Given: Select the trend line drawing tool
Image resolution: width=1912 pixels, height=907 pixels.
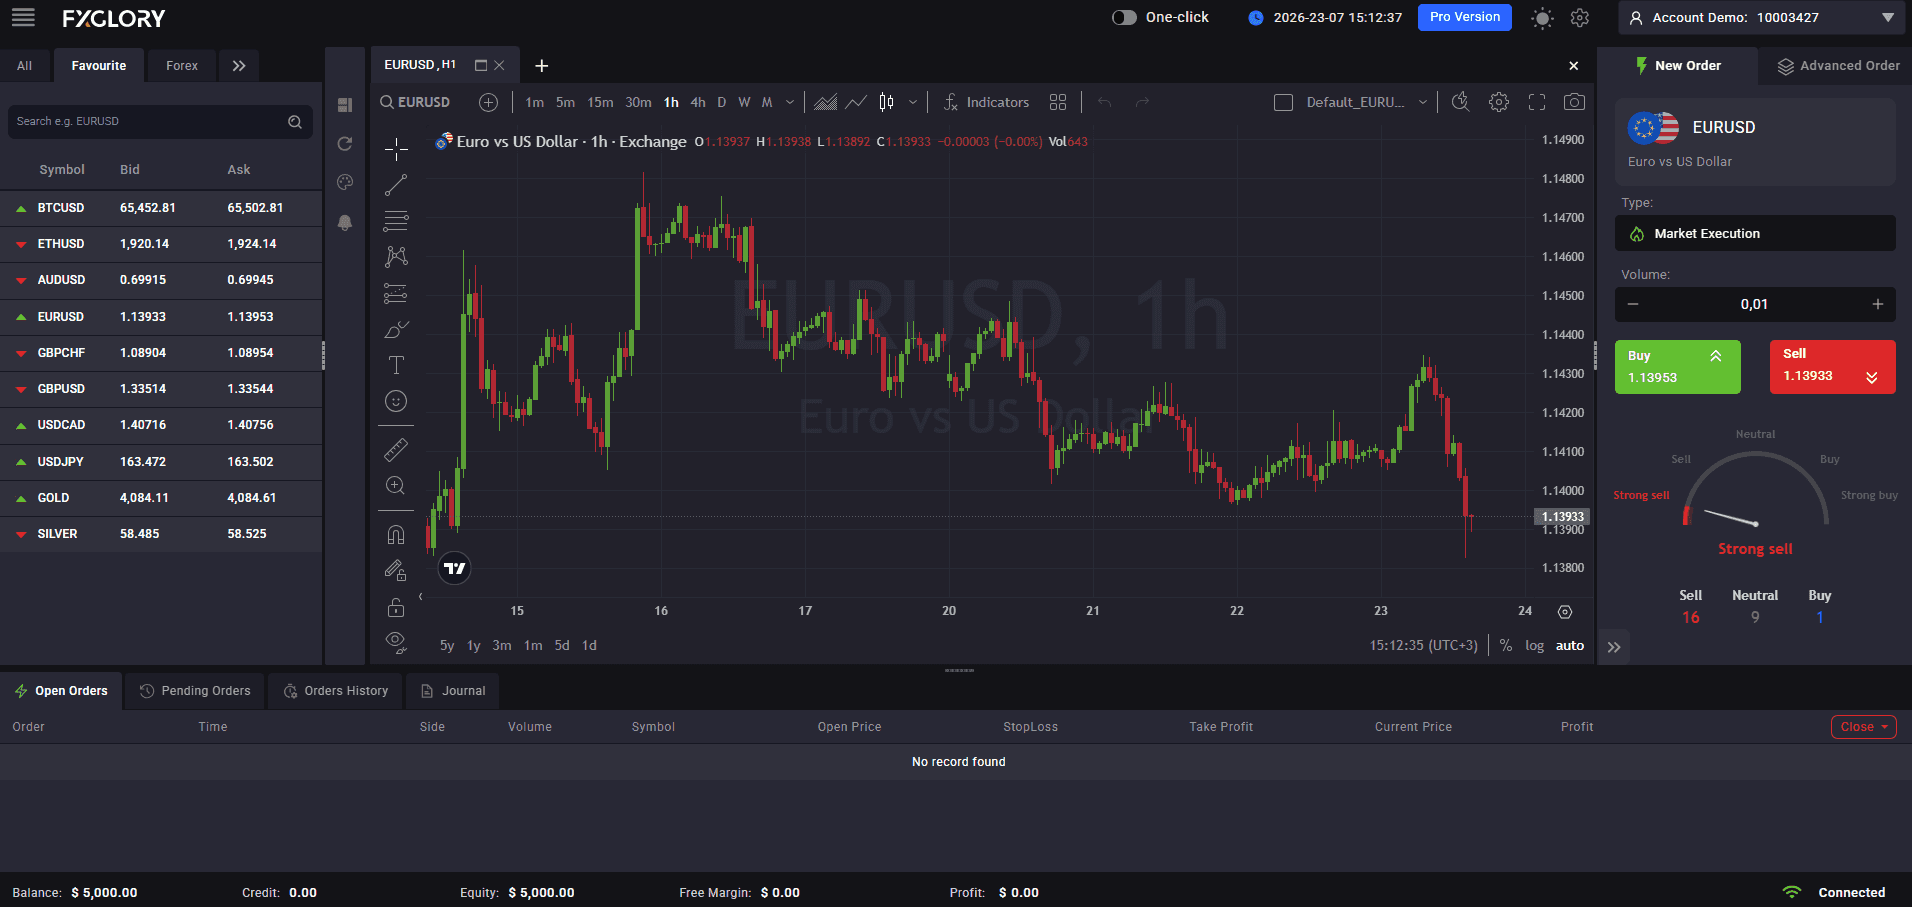Looking at the screenshot, I should point(396,185).
